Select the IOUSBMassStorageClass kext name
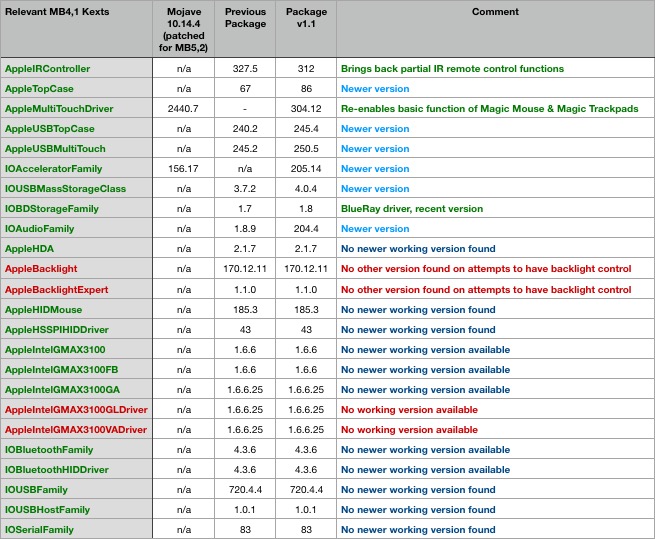Viewport: 655px width, 539px height. pos(65,189)
